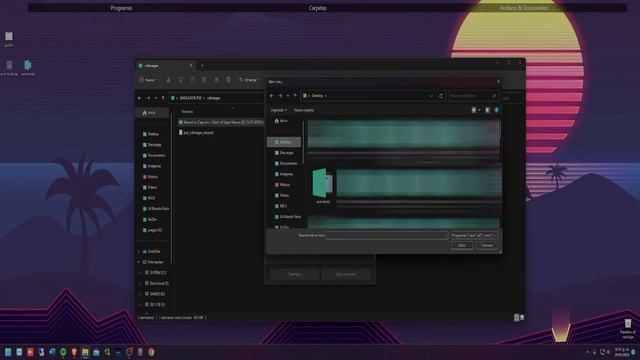Switch Explorer to details view icon
This screenshot has height=360, width=640.
(516, 318)
